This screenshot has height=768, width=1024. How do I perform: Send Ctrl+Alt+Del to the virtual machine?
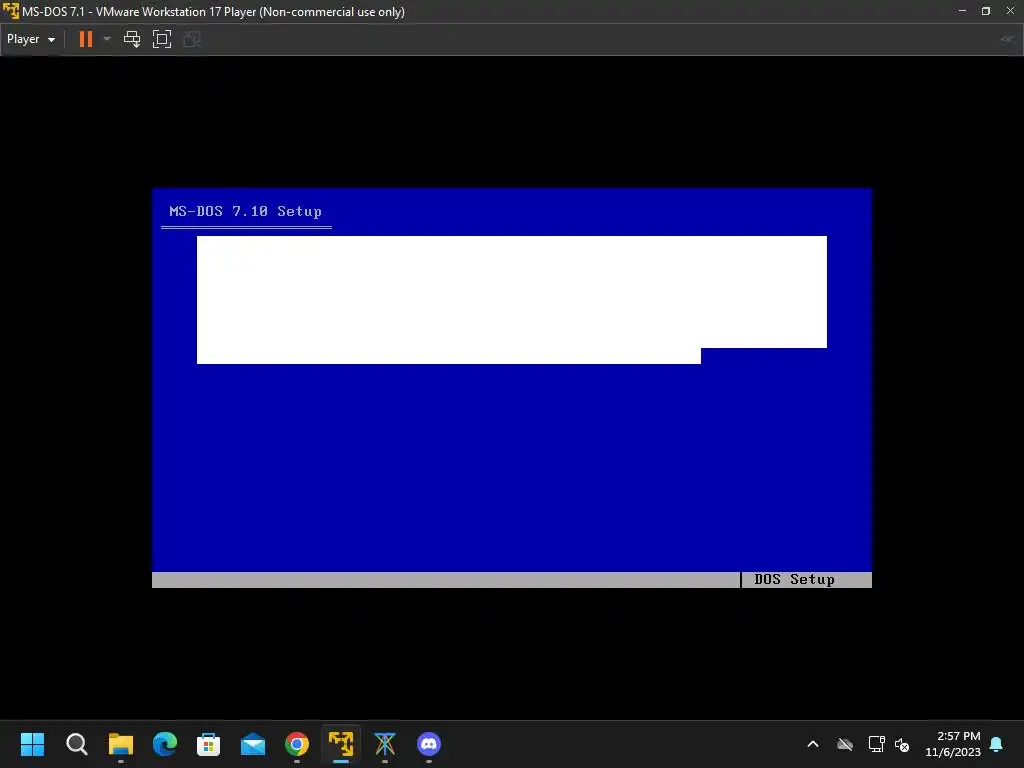coord(132,39)
